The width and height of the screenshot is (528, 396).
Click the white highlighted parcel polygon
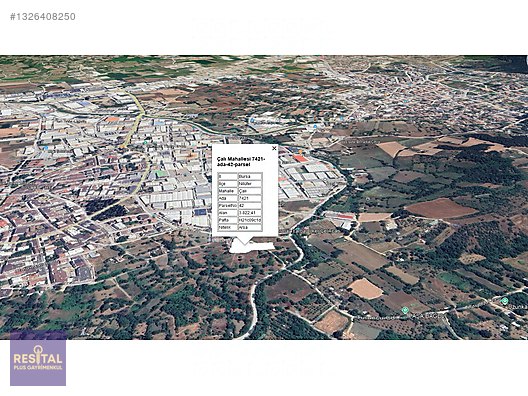click(252, 246)
